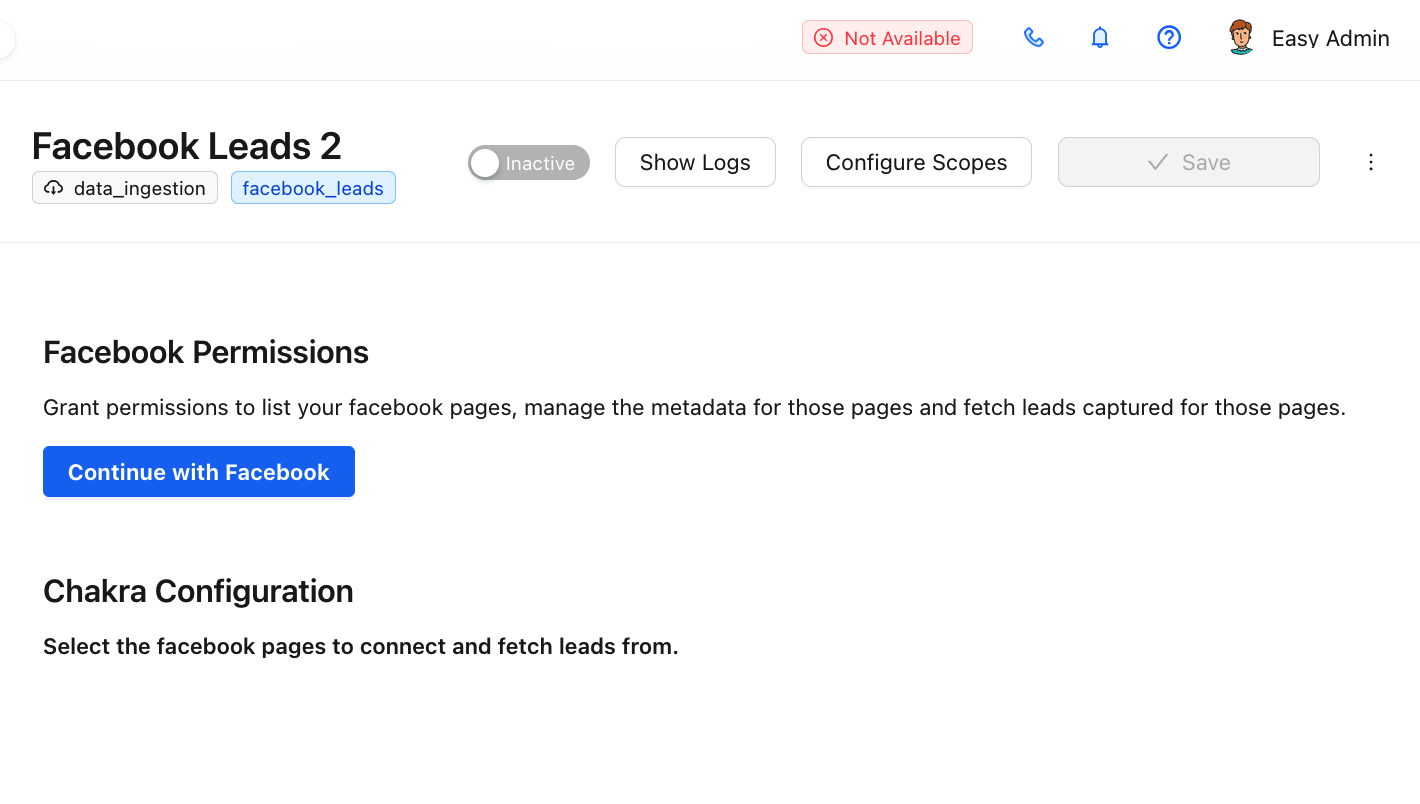The width and height of the screenshot is (1420, 804).
Task: Click the phone dialer icon
Action: [x=1034, y=38]
